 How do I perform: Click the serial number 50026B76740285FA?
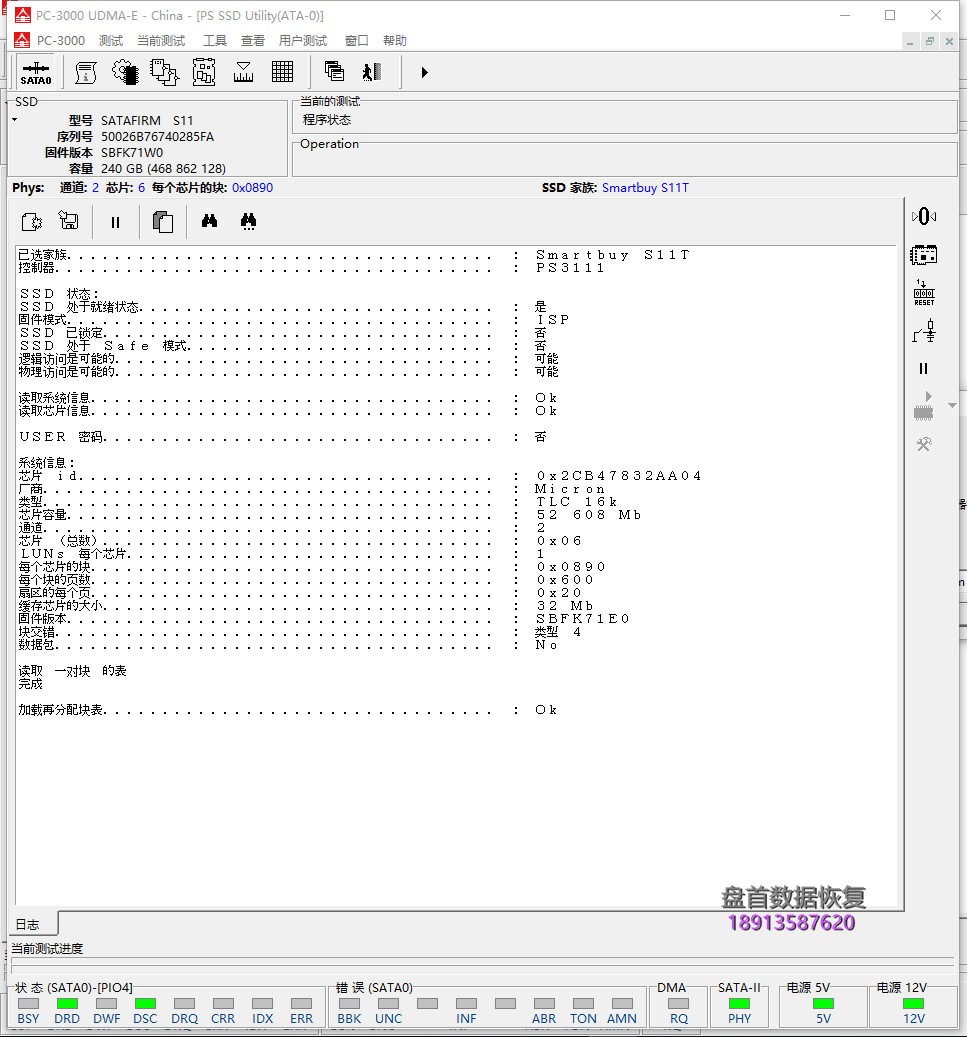(x=157, y=137)
